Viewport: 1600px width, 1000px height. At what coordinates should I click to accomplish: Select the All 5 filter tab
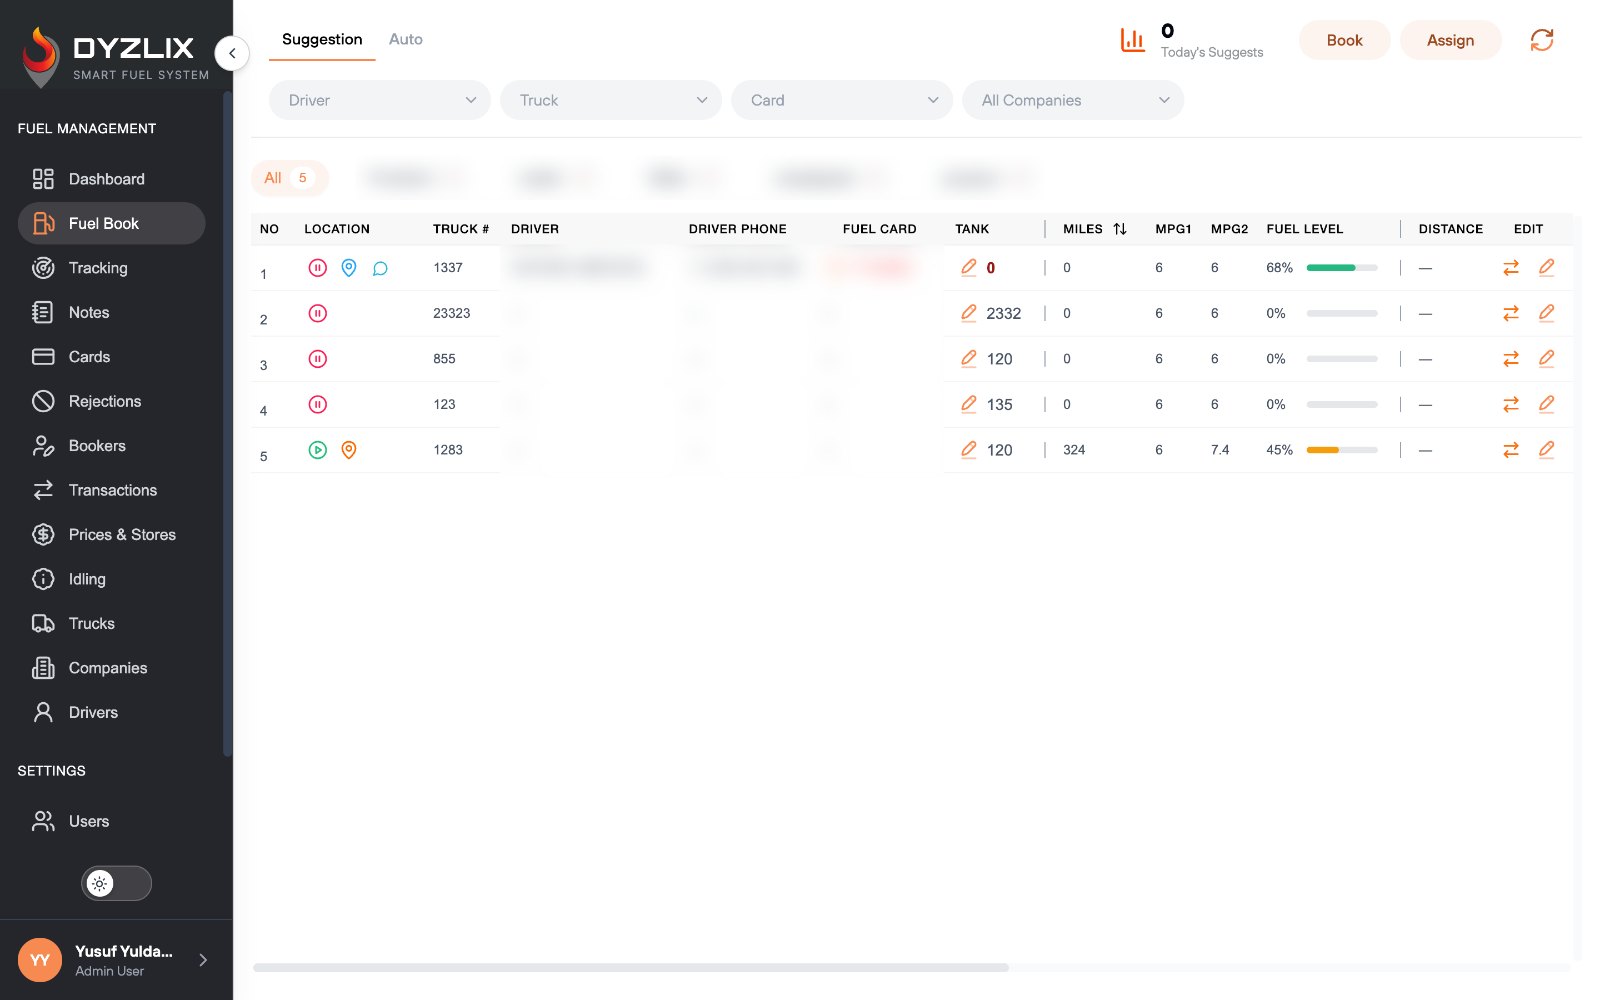point(289,178)
